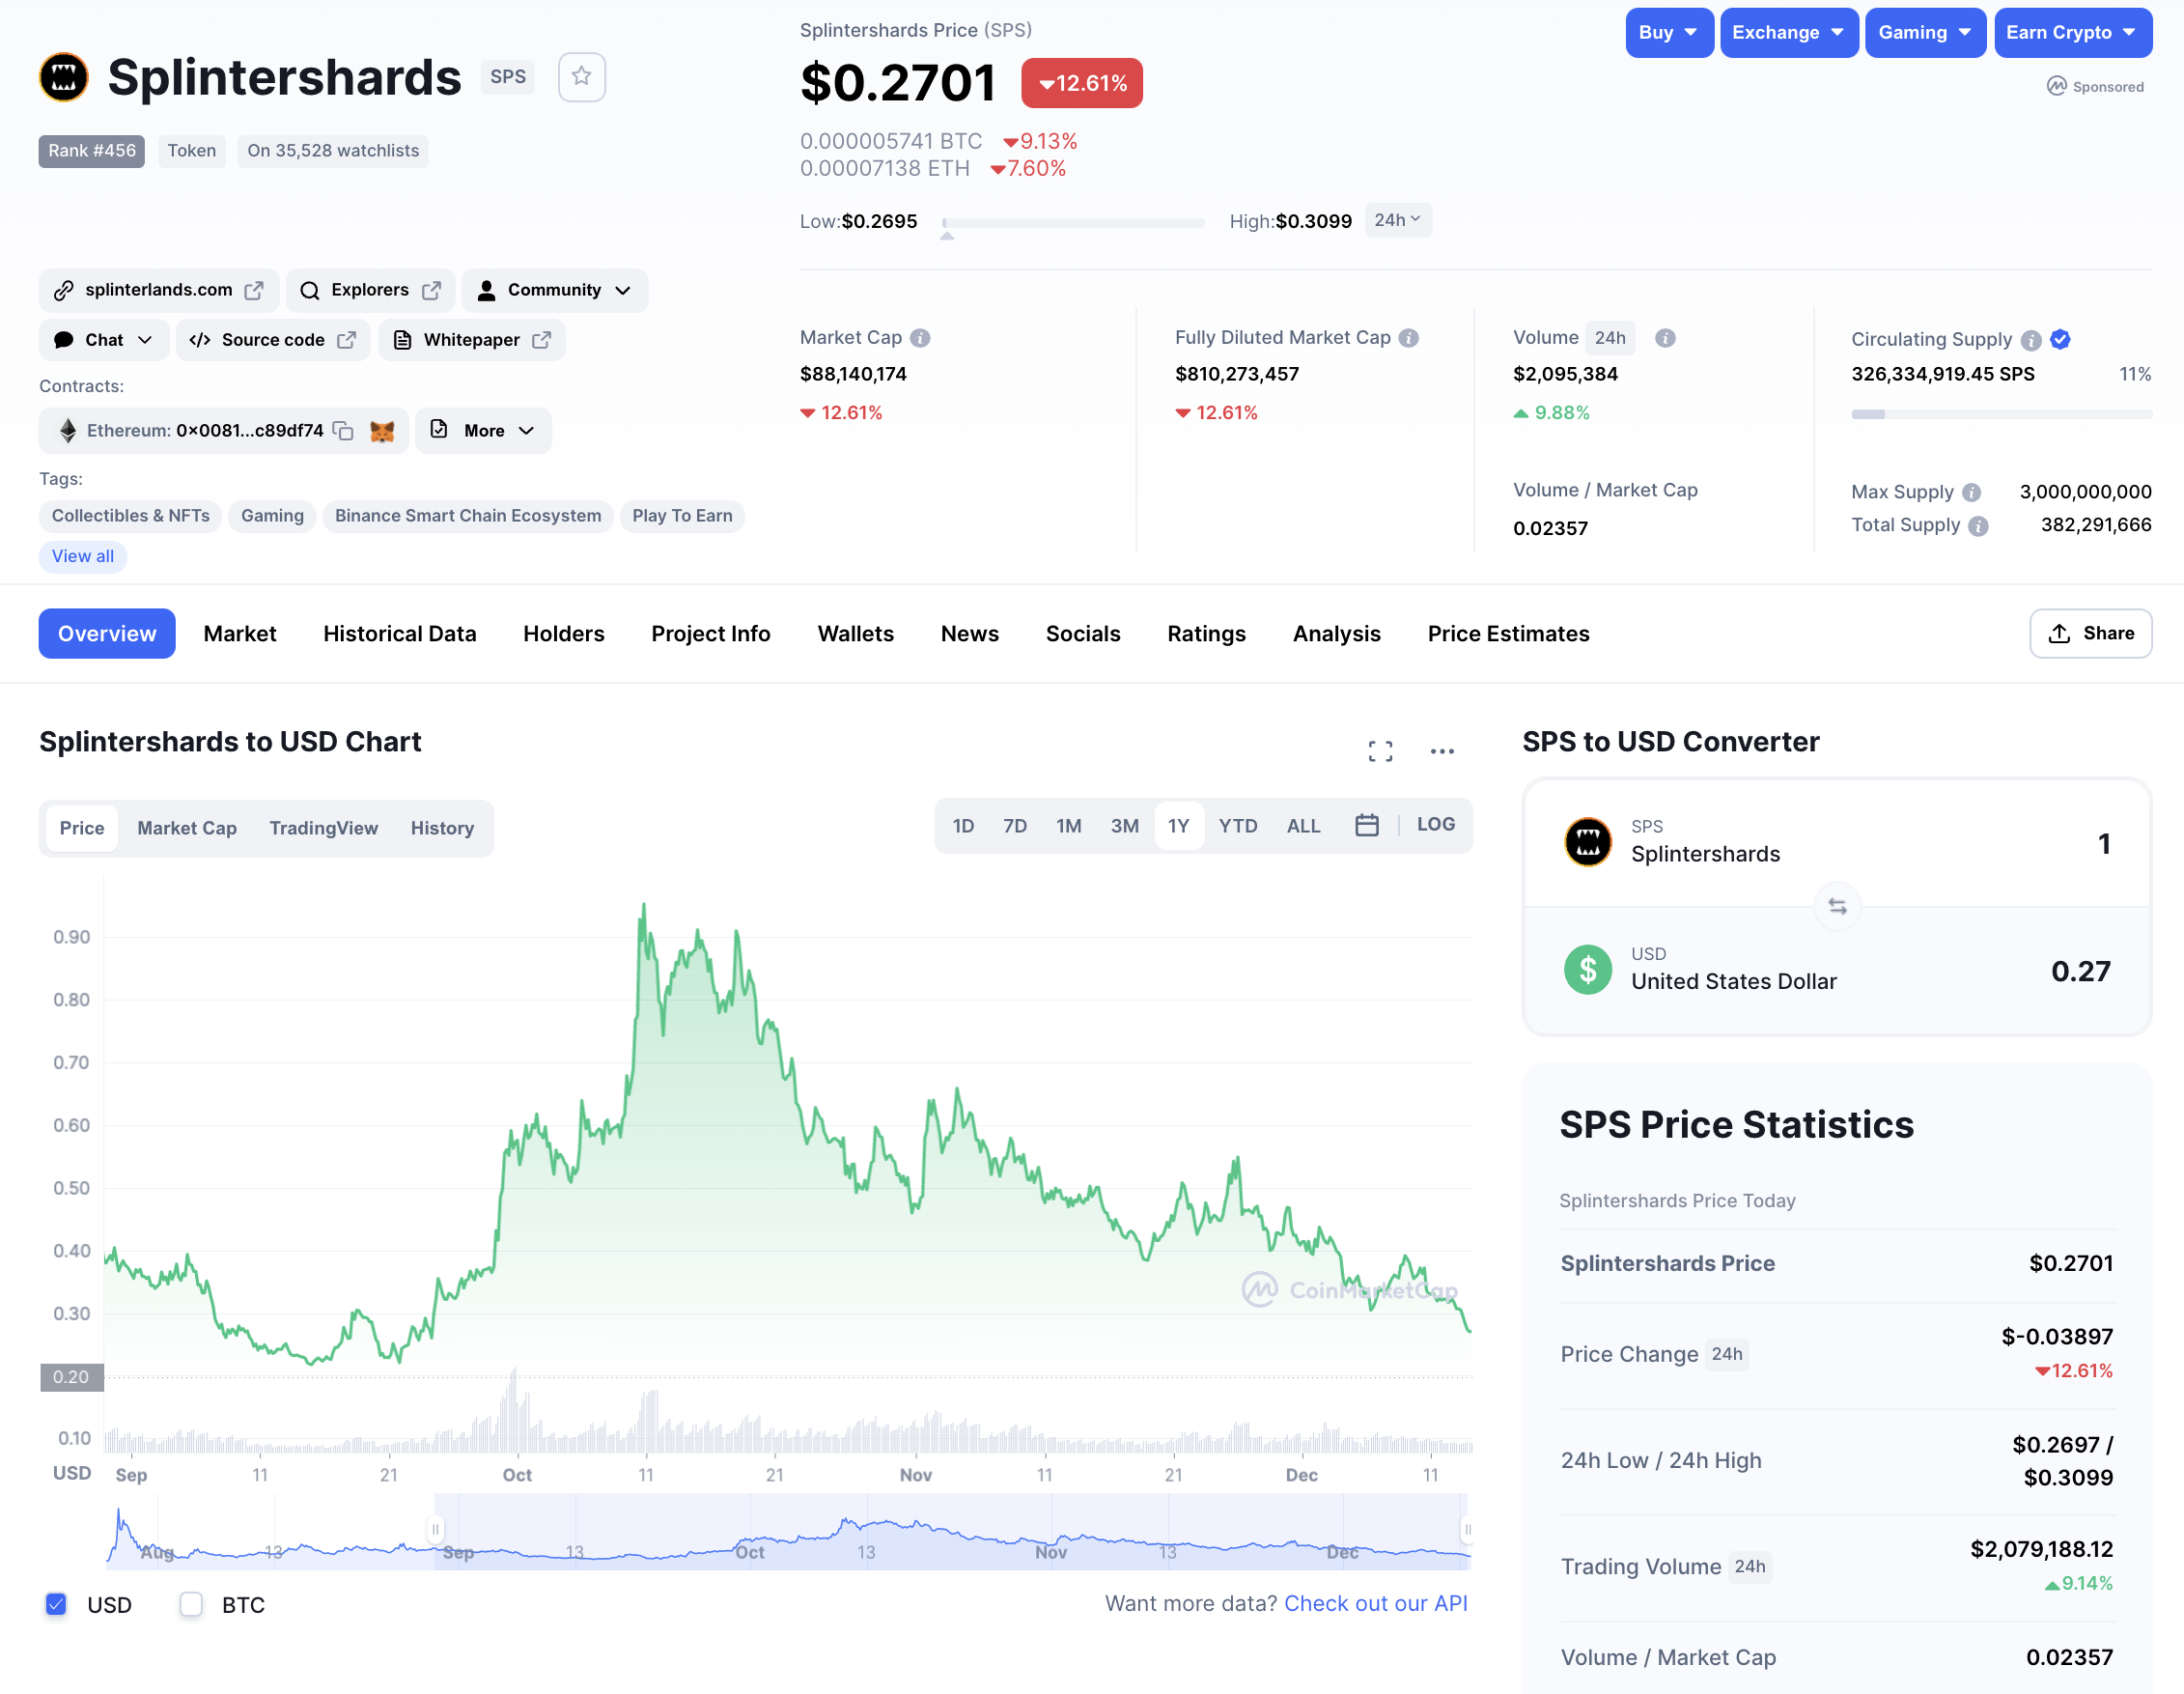The height and width of the screenshot is (1694, 2184).
Task: Select the Collectibles & NFTs tag
Action: [130, 516]
